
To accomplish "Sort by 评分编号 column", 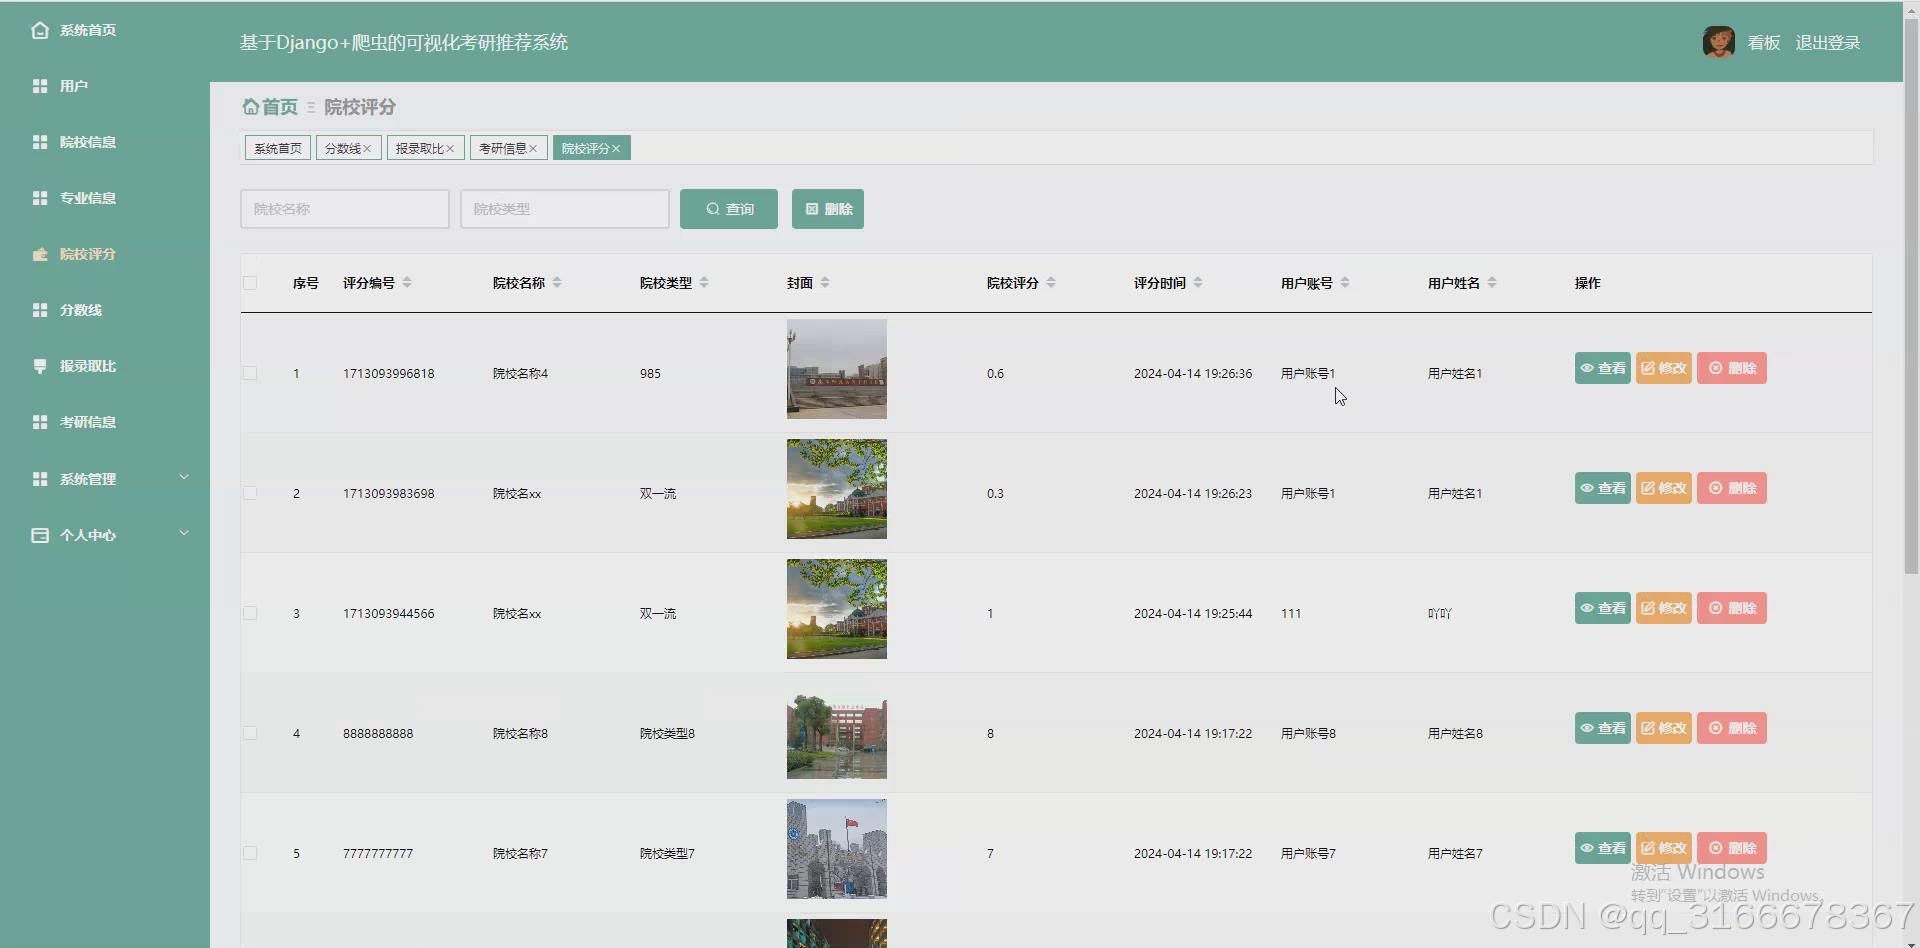I will coord(407,283).
